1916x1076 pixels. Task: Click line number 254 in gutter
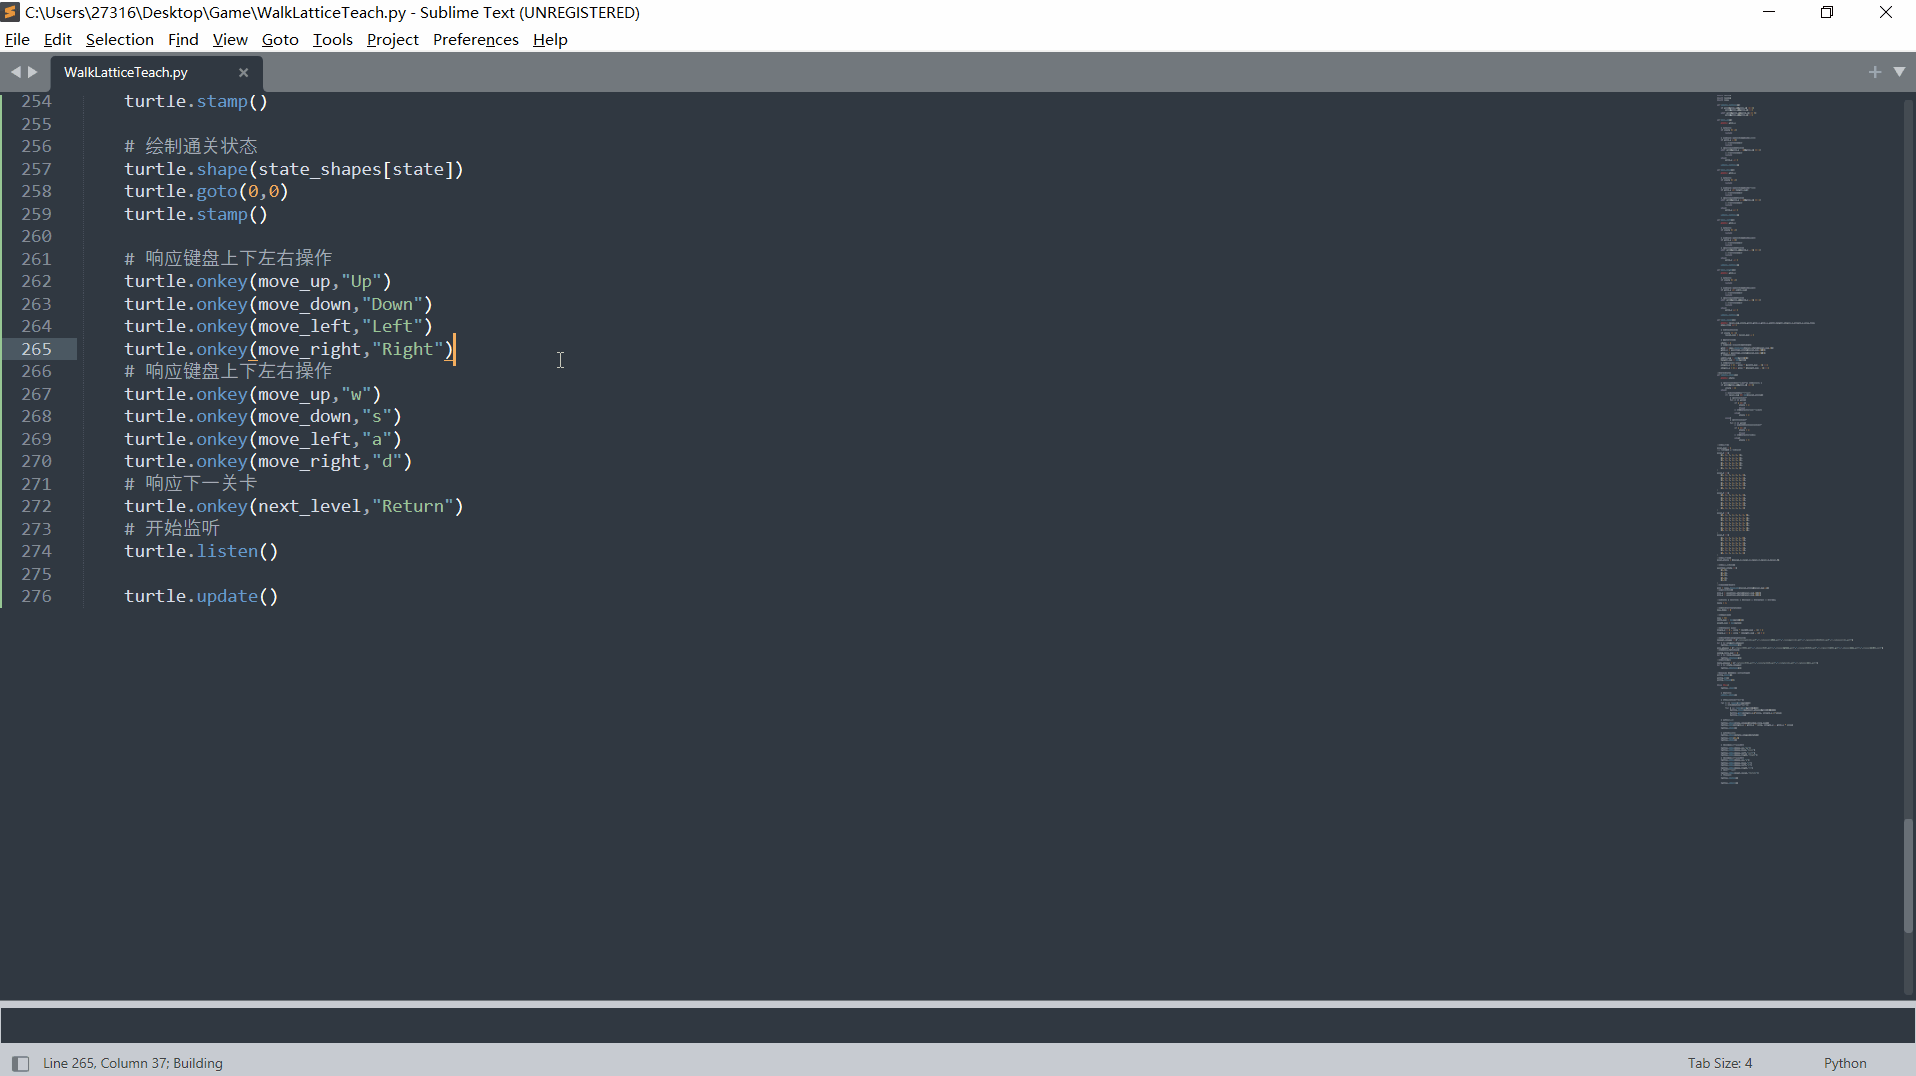pos(36,101)
